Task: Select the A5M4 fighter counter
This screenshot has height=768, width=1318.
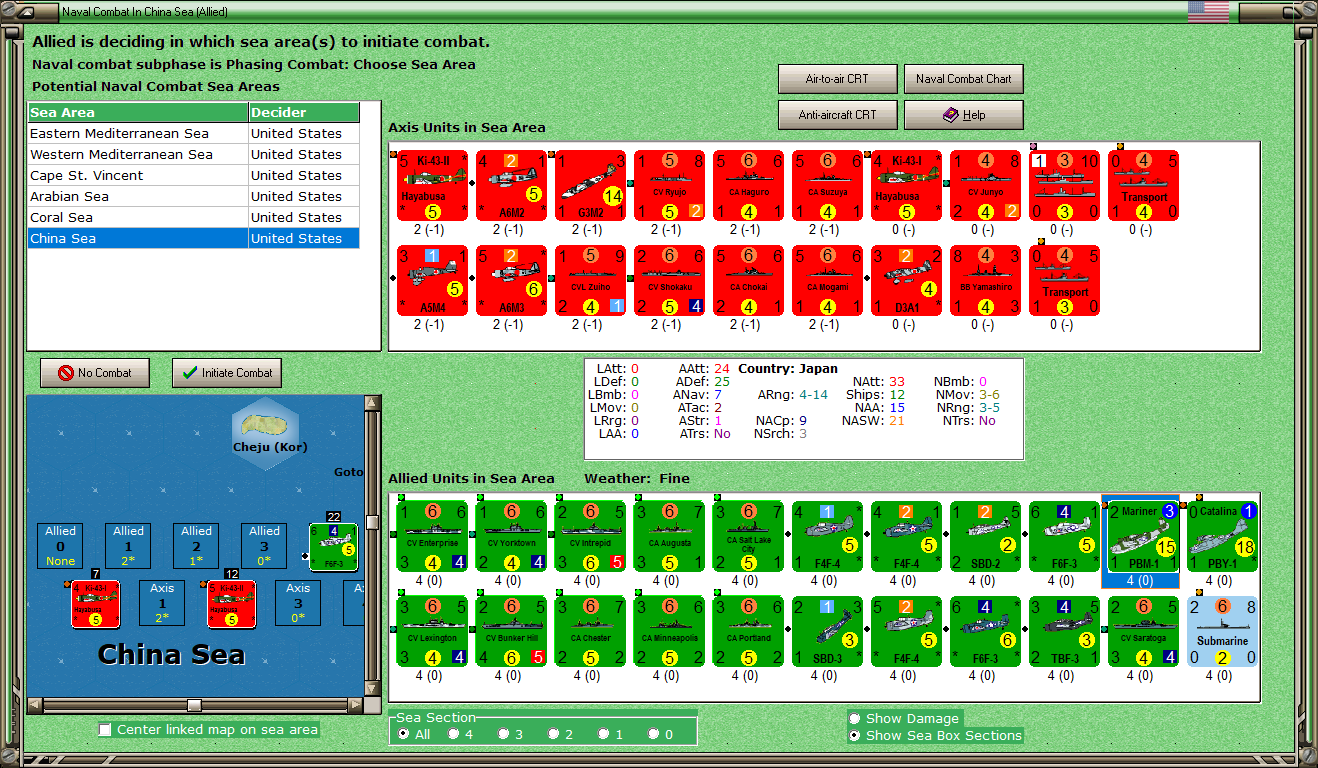Action: click(x=433, y=281)
